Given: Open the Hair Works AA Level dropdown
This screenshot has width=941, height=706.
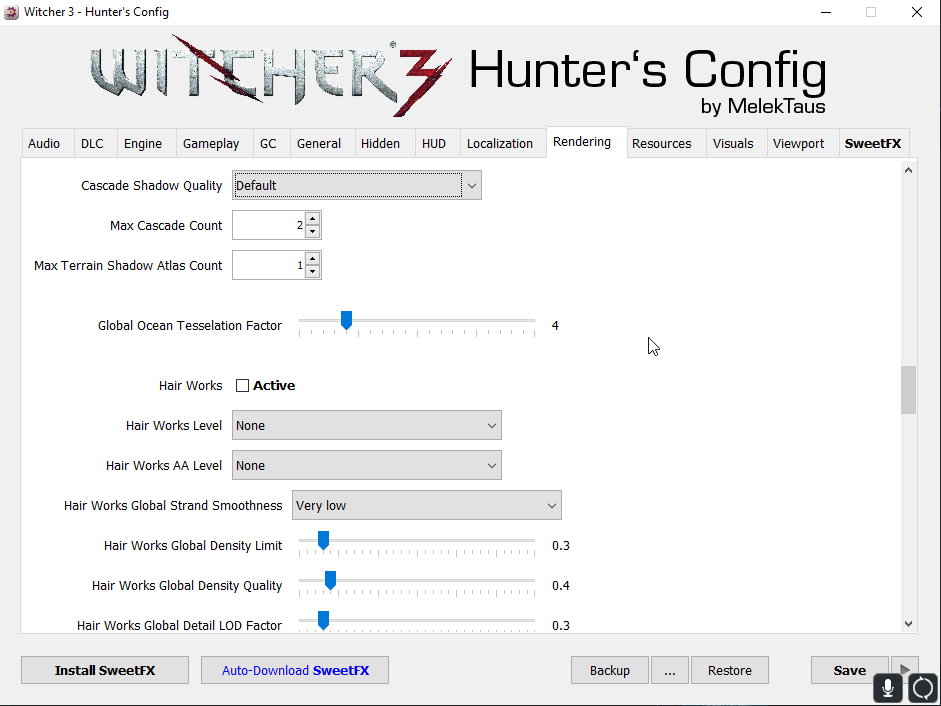Looking at the screenshot, I should pos(367,465).
